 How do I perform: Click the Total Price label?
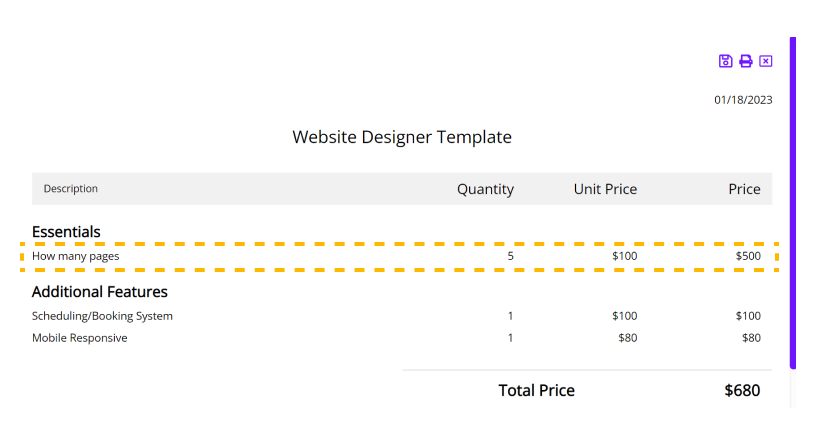536,390
